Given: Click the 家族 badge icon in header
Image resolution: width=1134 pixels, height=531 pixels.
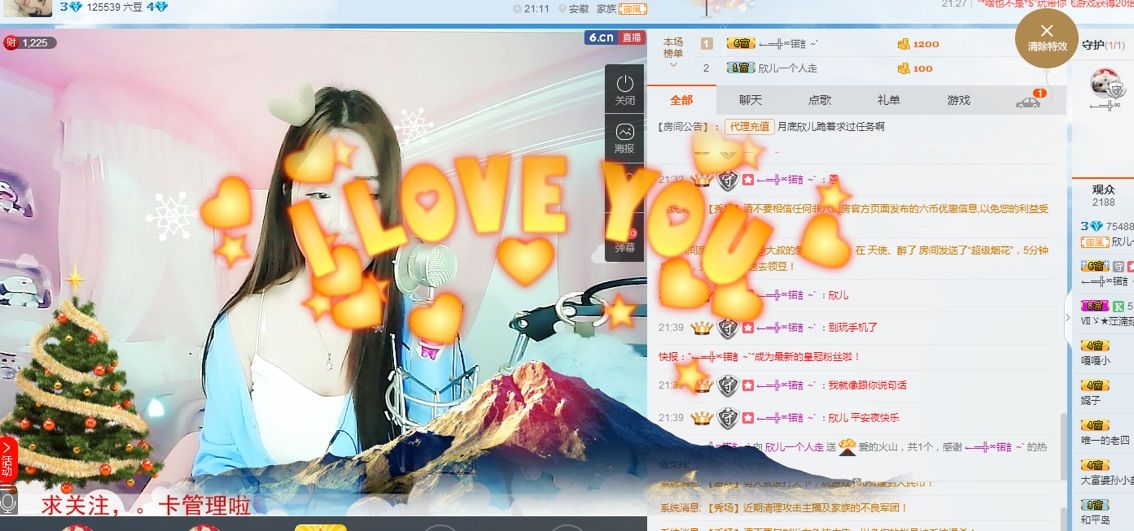Looking at the screenshot, I should pyautogui.click(x=633, y=9).
